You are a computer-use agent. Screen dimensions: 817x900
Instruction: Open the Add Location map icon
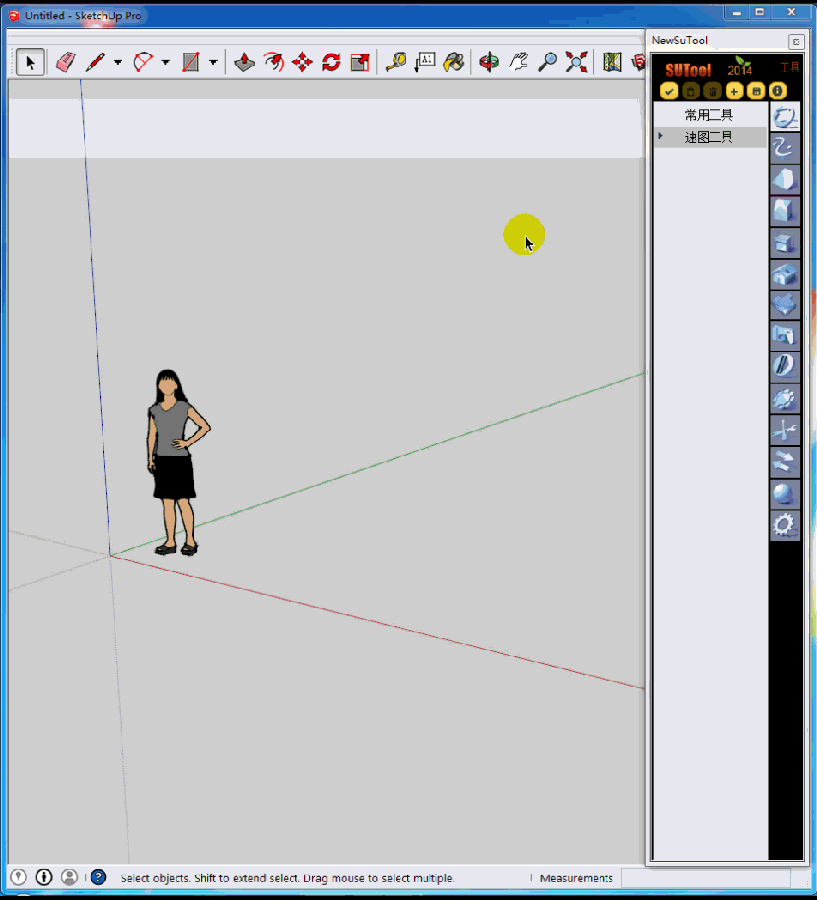[612, 62]
